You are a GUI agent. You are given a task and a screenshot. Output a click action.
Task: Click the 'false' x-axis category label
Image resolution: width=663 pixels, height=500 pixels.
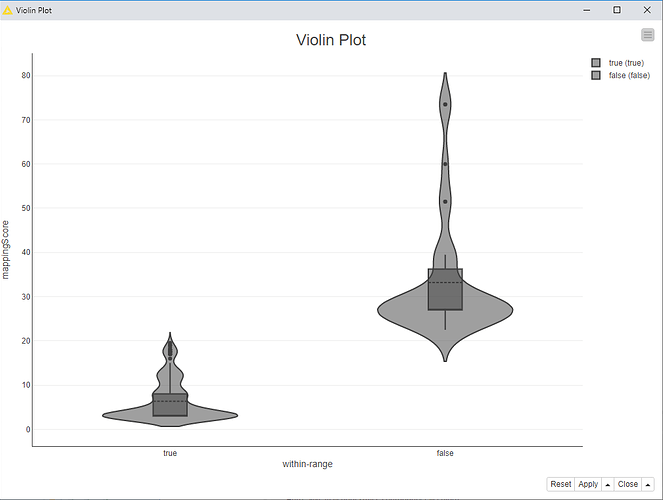tap(445, 453)
